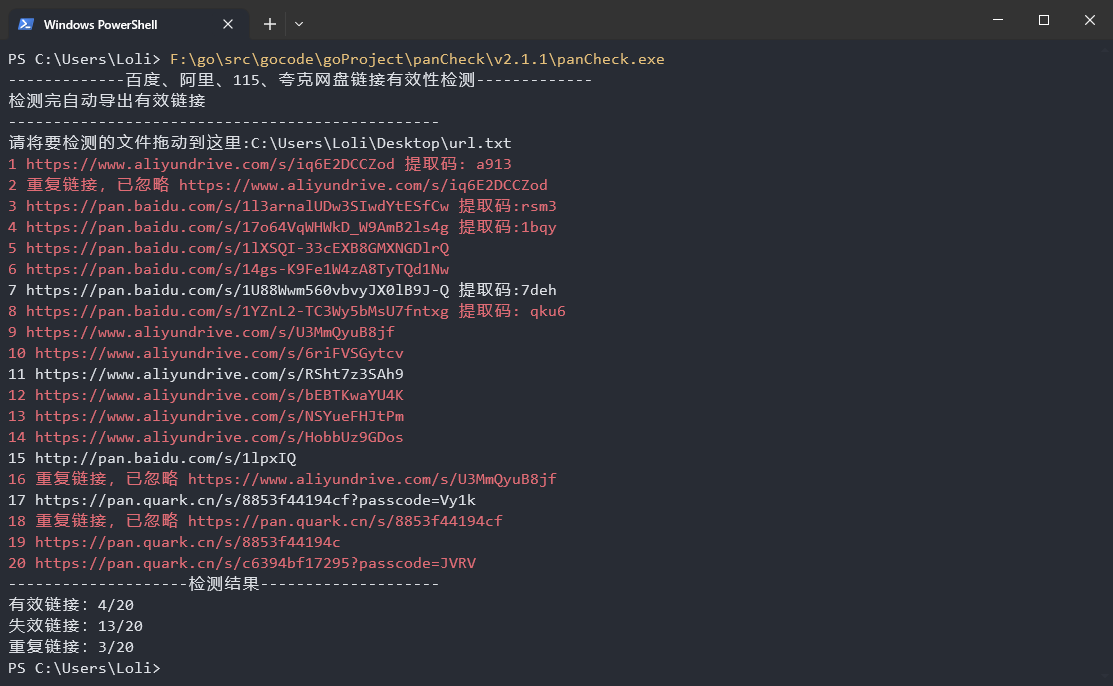This screenshot has width=1113, height=686.
Task: Click the final PS C:\Users\Loli> prompt
Action: pyautogui.click(x=84, y=668)
